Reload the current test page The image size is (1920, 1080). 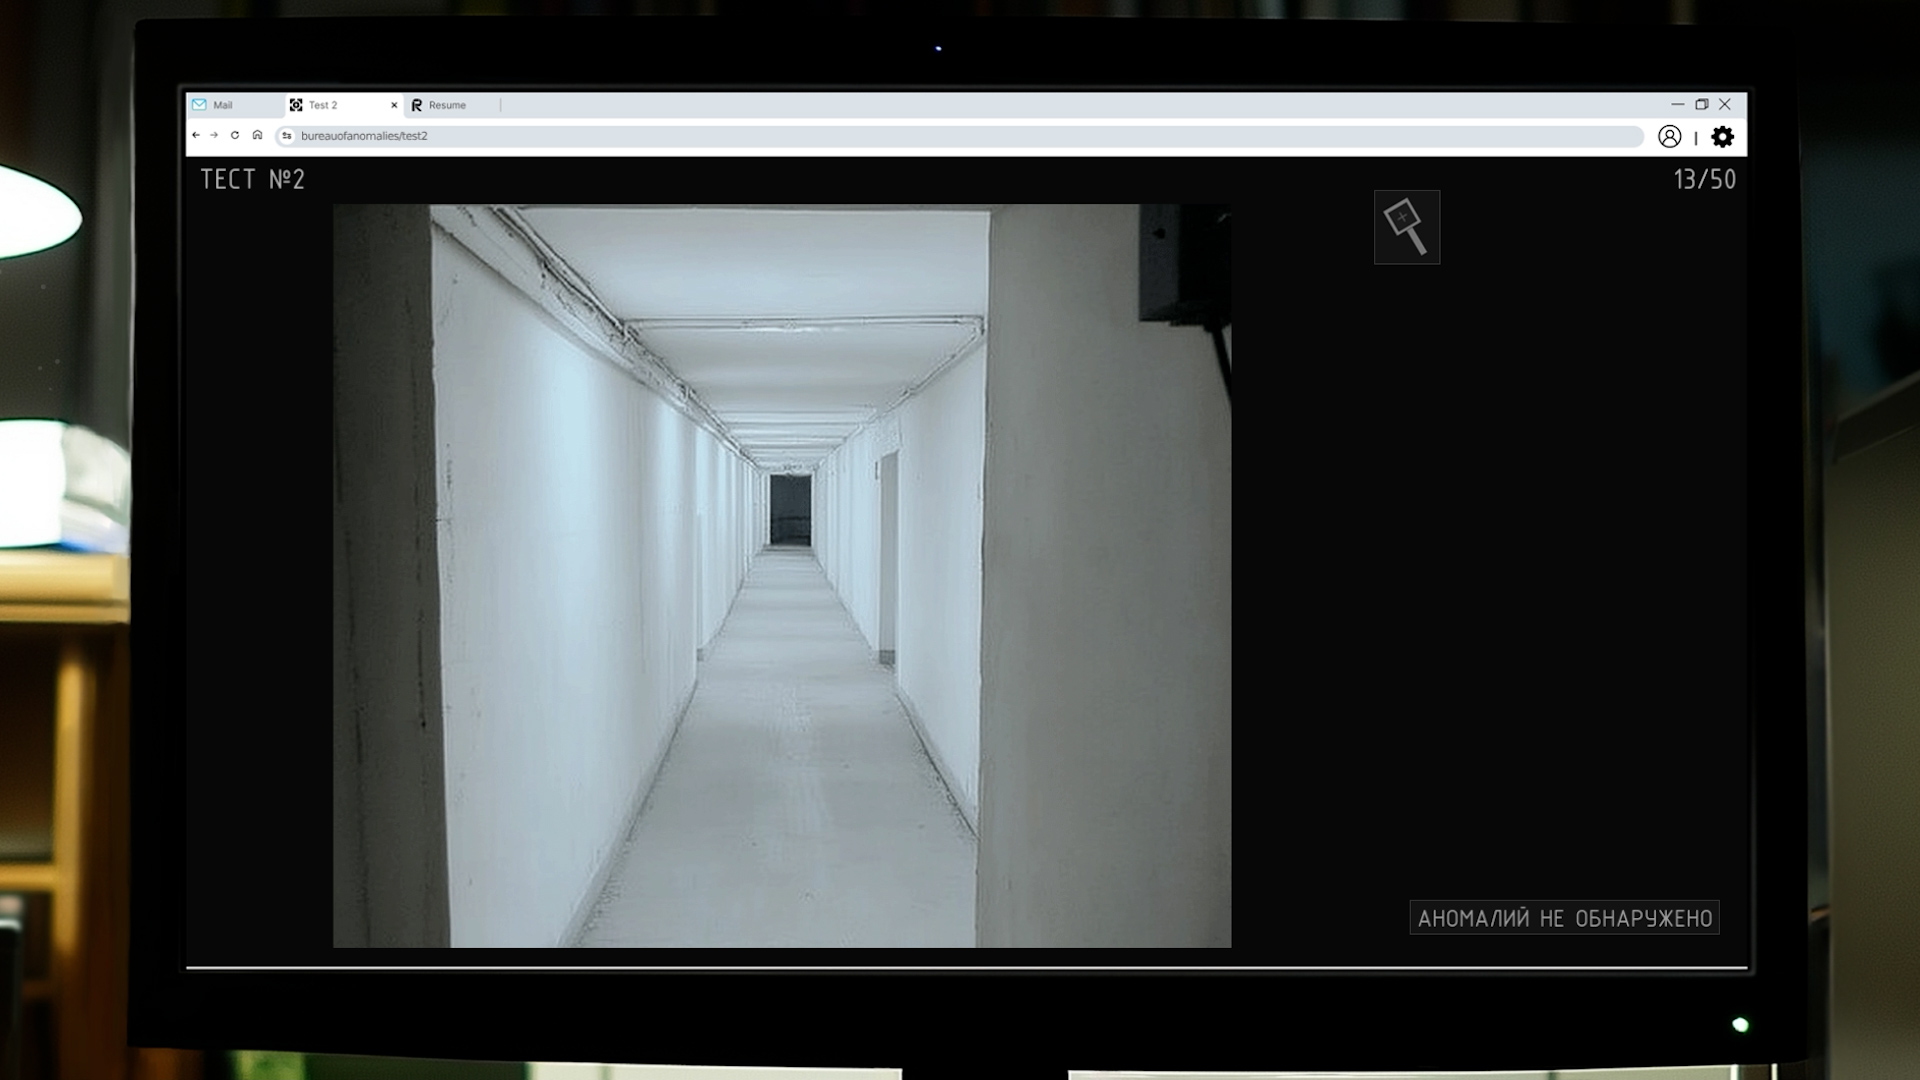tap(235, 134)
